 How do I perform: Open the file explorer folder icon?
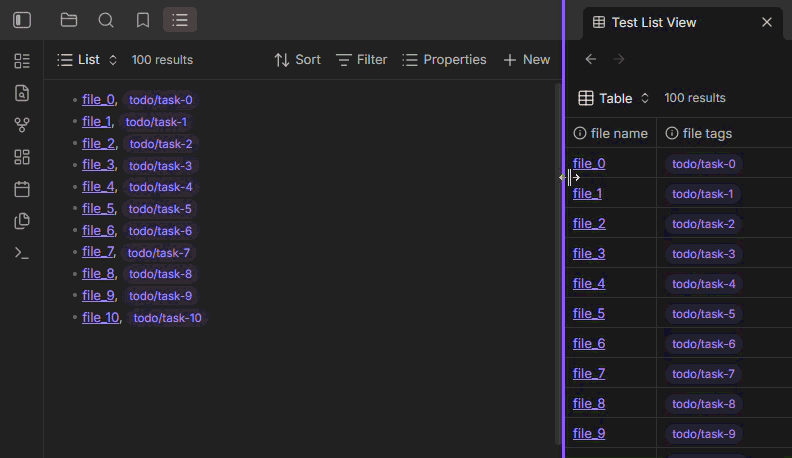click(69, 20)
